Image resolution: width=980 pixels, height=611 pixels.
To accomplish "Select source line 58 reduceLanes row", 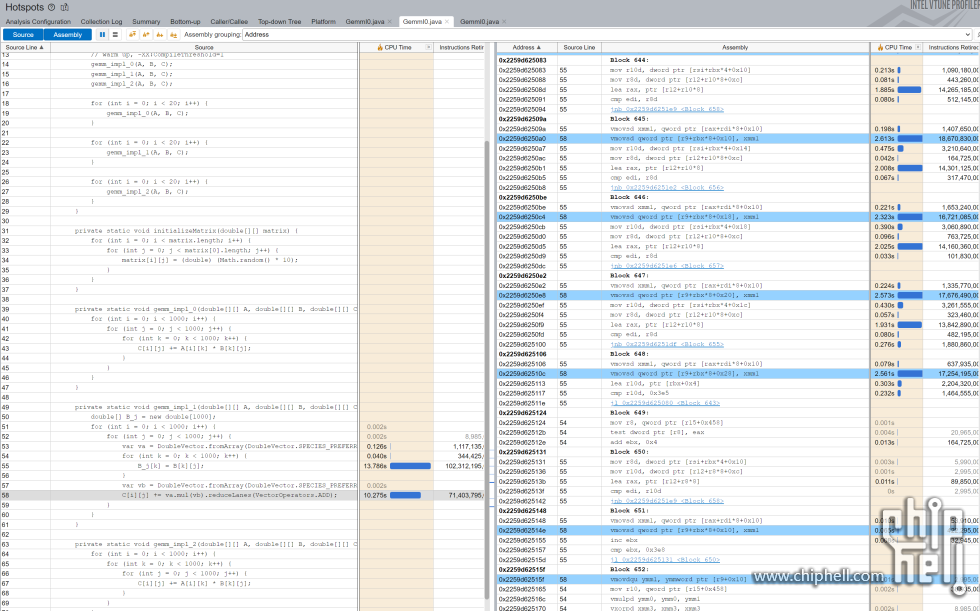I will tap(242, 495).
